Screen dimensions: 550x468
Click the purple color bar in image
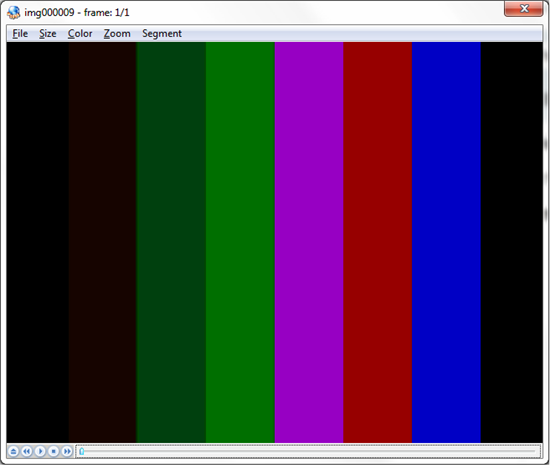309,242
